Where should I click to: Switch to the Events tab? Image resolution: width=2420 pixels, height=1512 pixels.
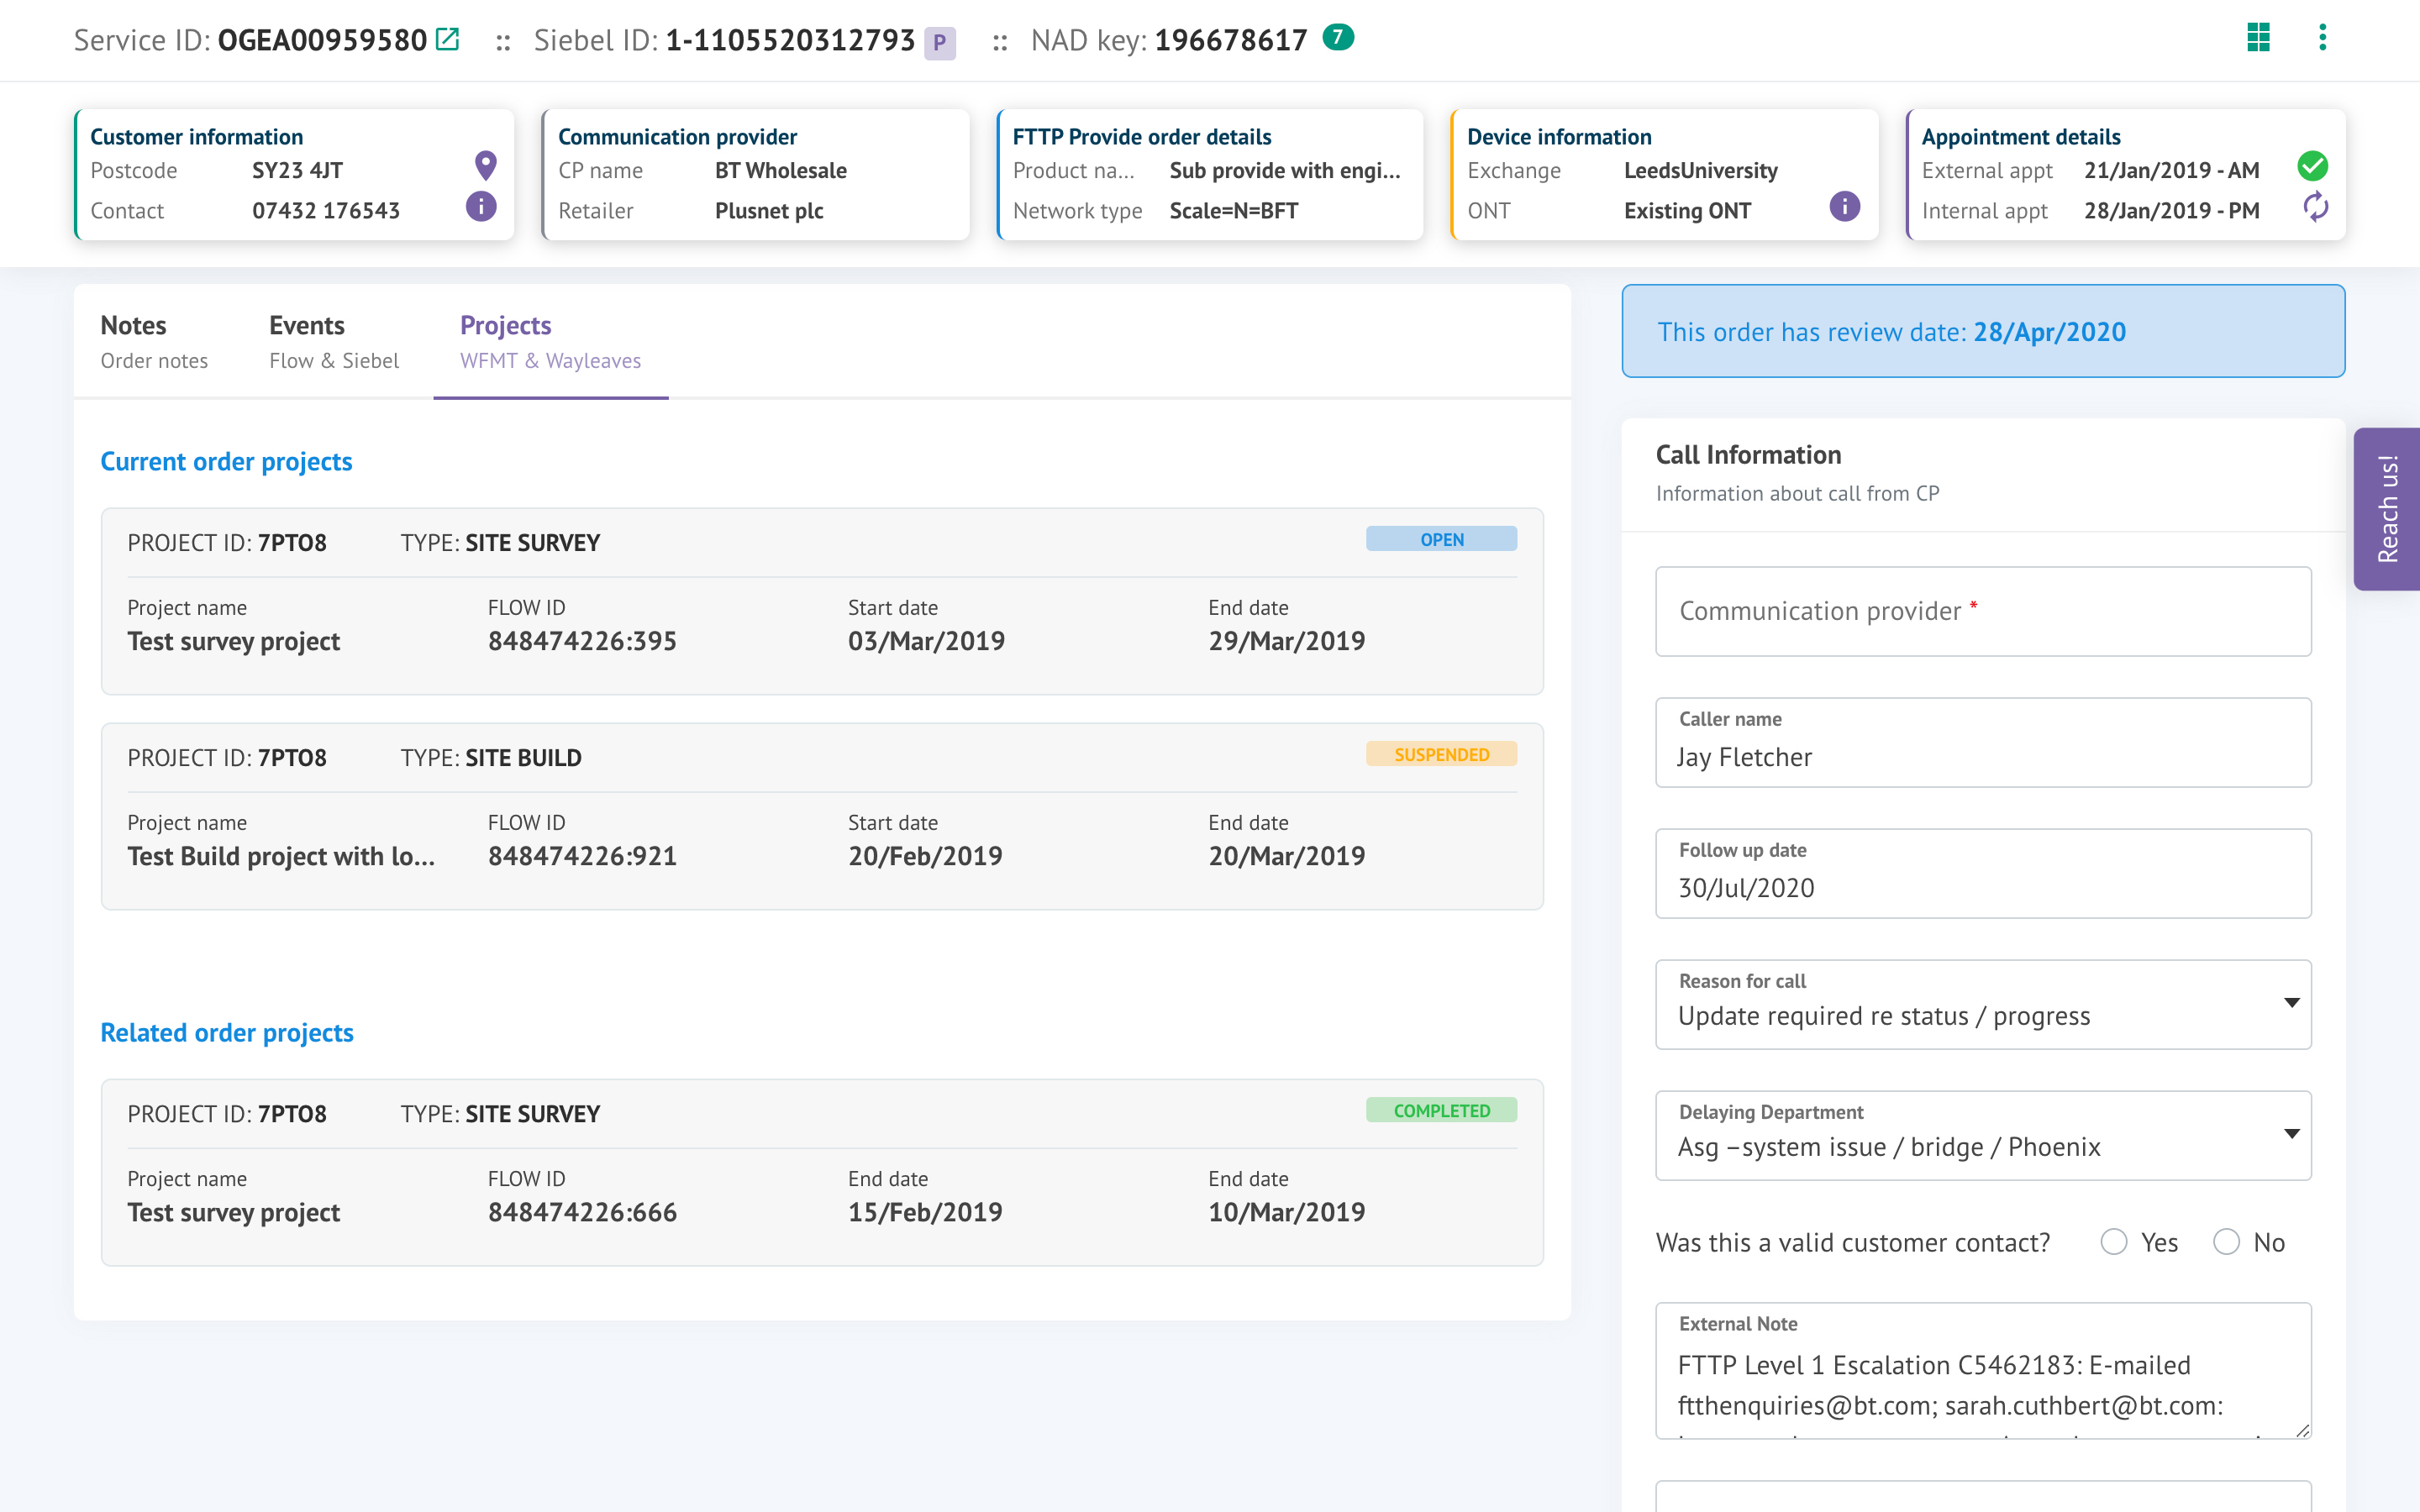tap(333, 341)
